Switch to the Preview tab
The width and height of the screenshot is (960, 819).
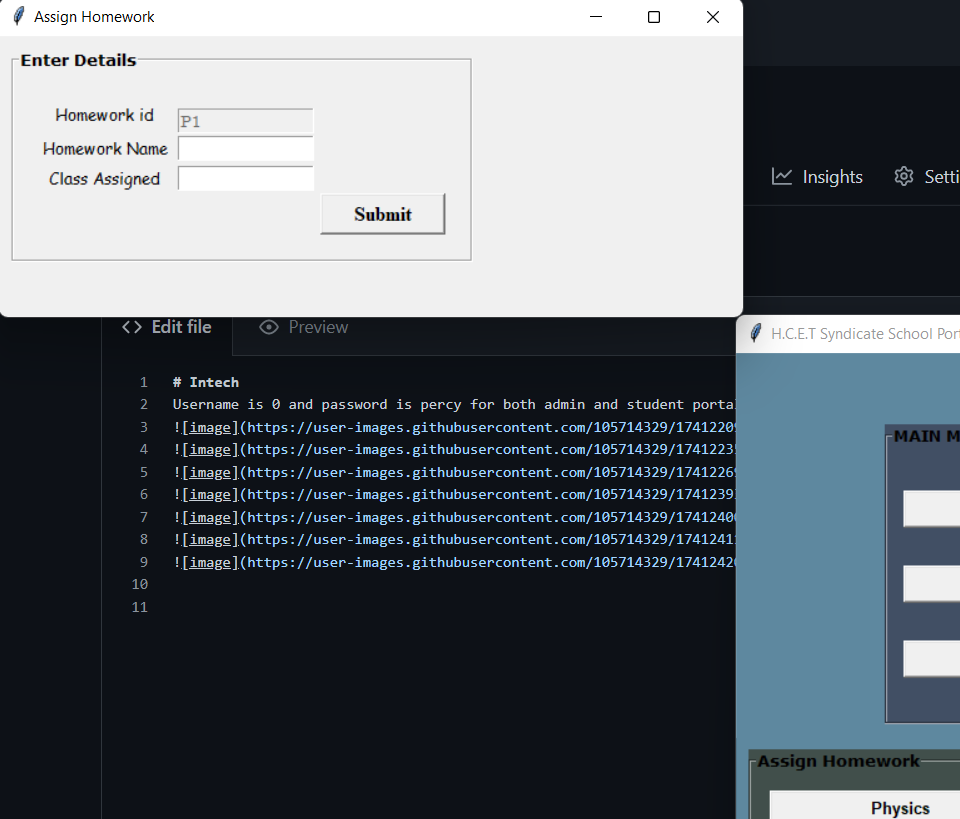tap(318, 327)
